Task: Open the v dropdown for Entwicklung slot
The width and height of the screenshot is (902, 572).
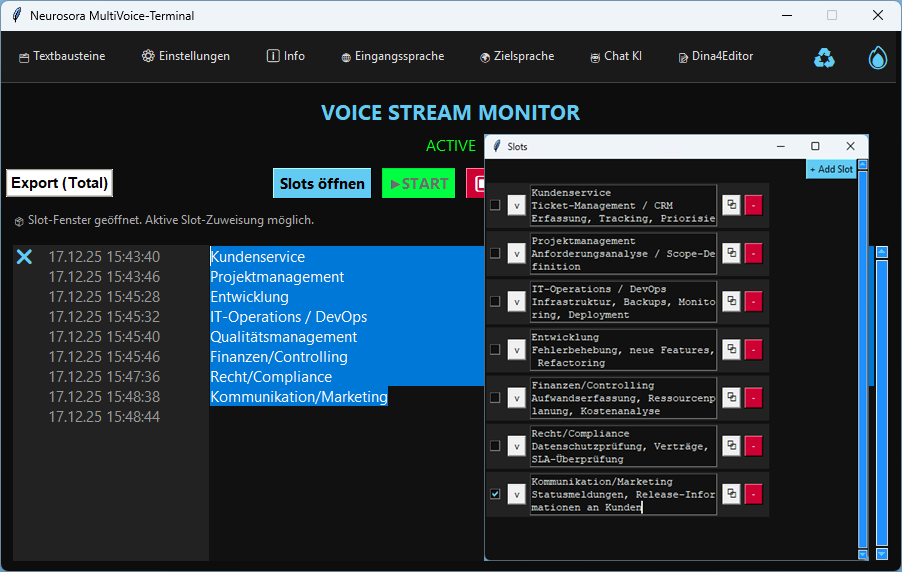Action: [x=516, y=350]
